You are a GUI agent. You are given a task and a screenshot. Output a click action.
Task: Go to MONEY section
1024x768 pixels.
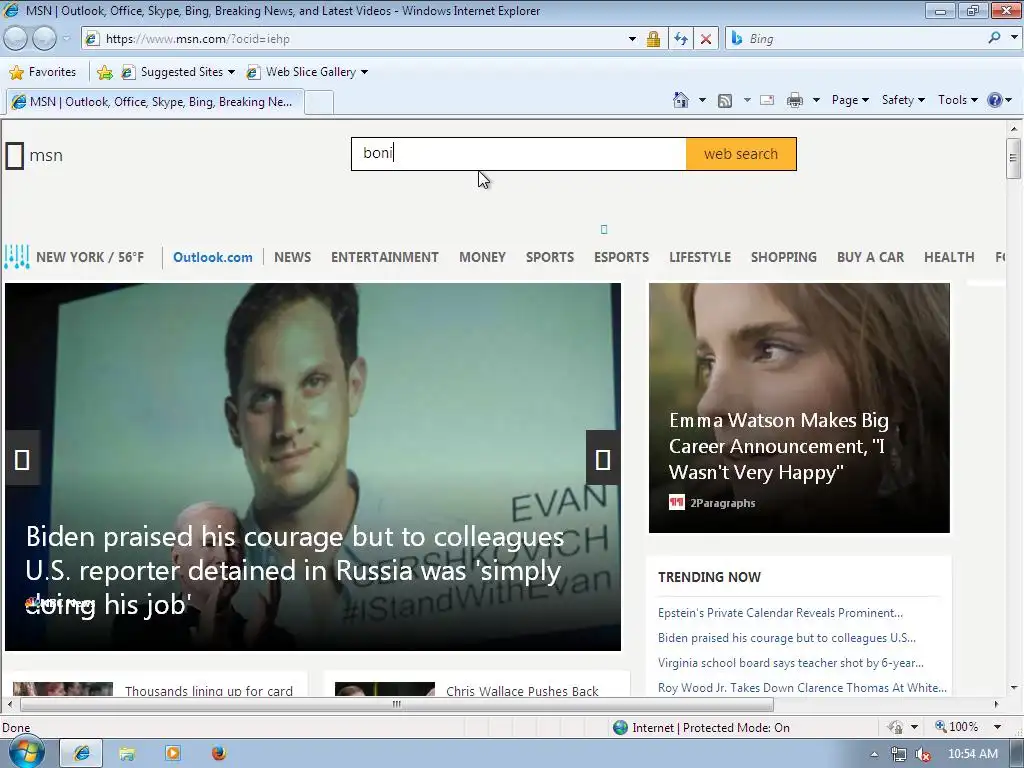point(482,257)
